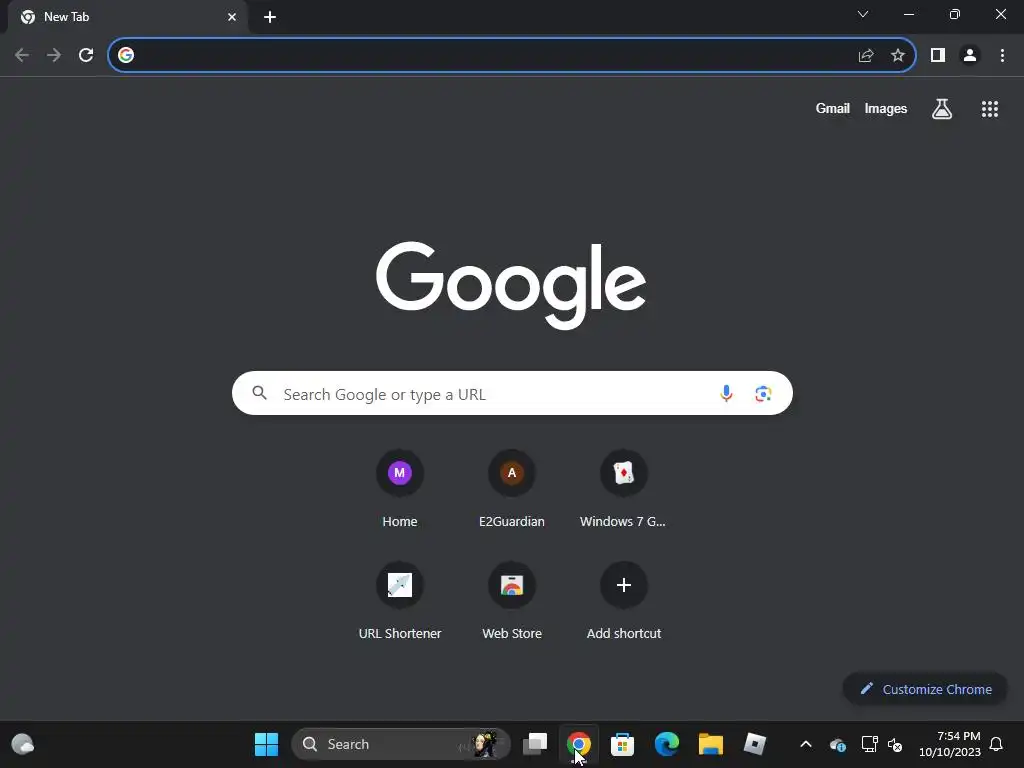Open Google Images link

click(886, 109)
